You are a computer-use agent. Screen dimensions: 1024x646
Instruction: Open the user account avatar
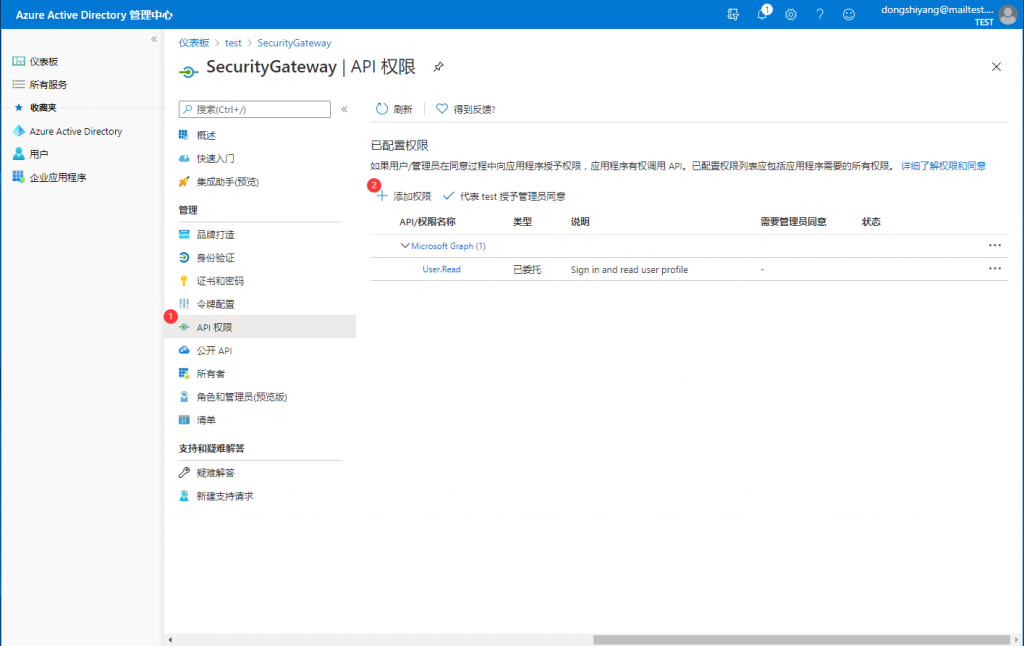coord(1008,14)
